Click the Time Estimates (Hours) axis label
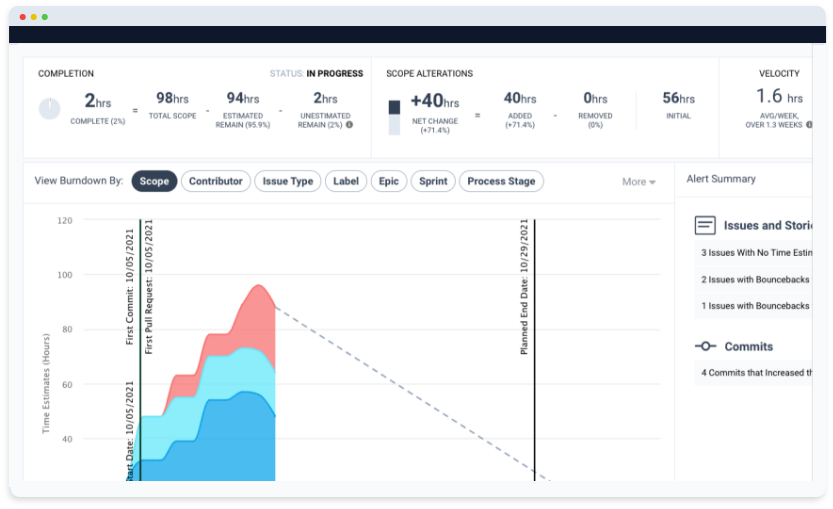The width and height of the screenshot is (833, 509). [46, 383]
